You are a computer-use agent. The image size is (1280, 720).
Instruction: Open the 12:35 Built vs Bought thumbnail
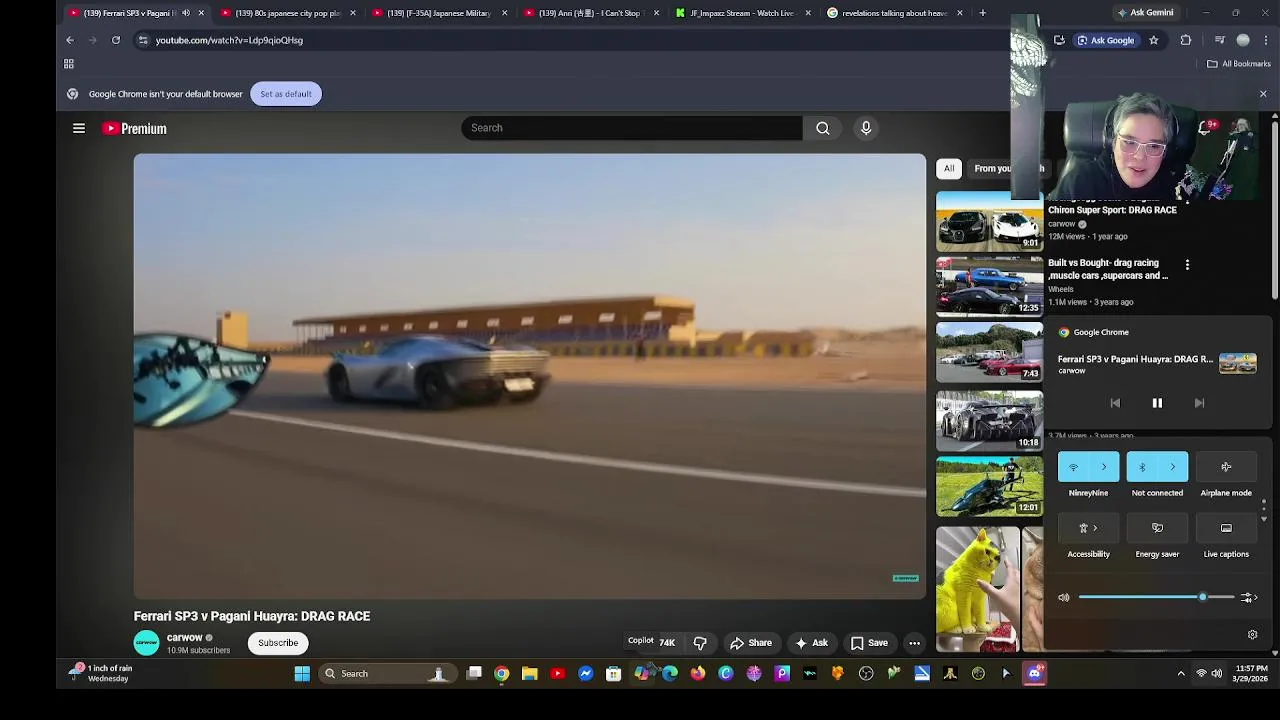(x=989, y=286)
